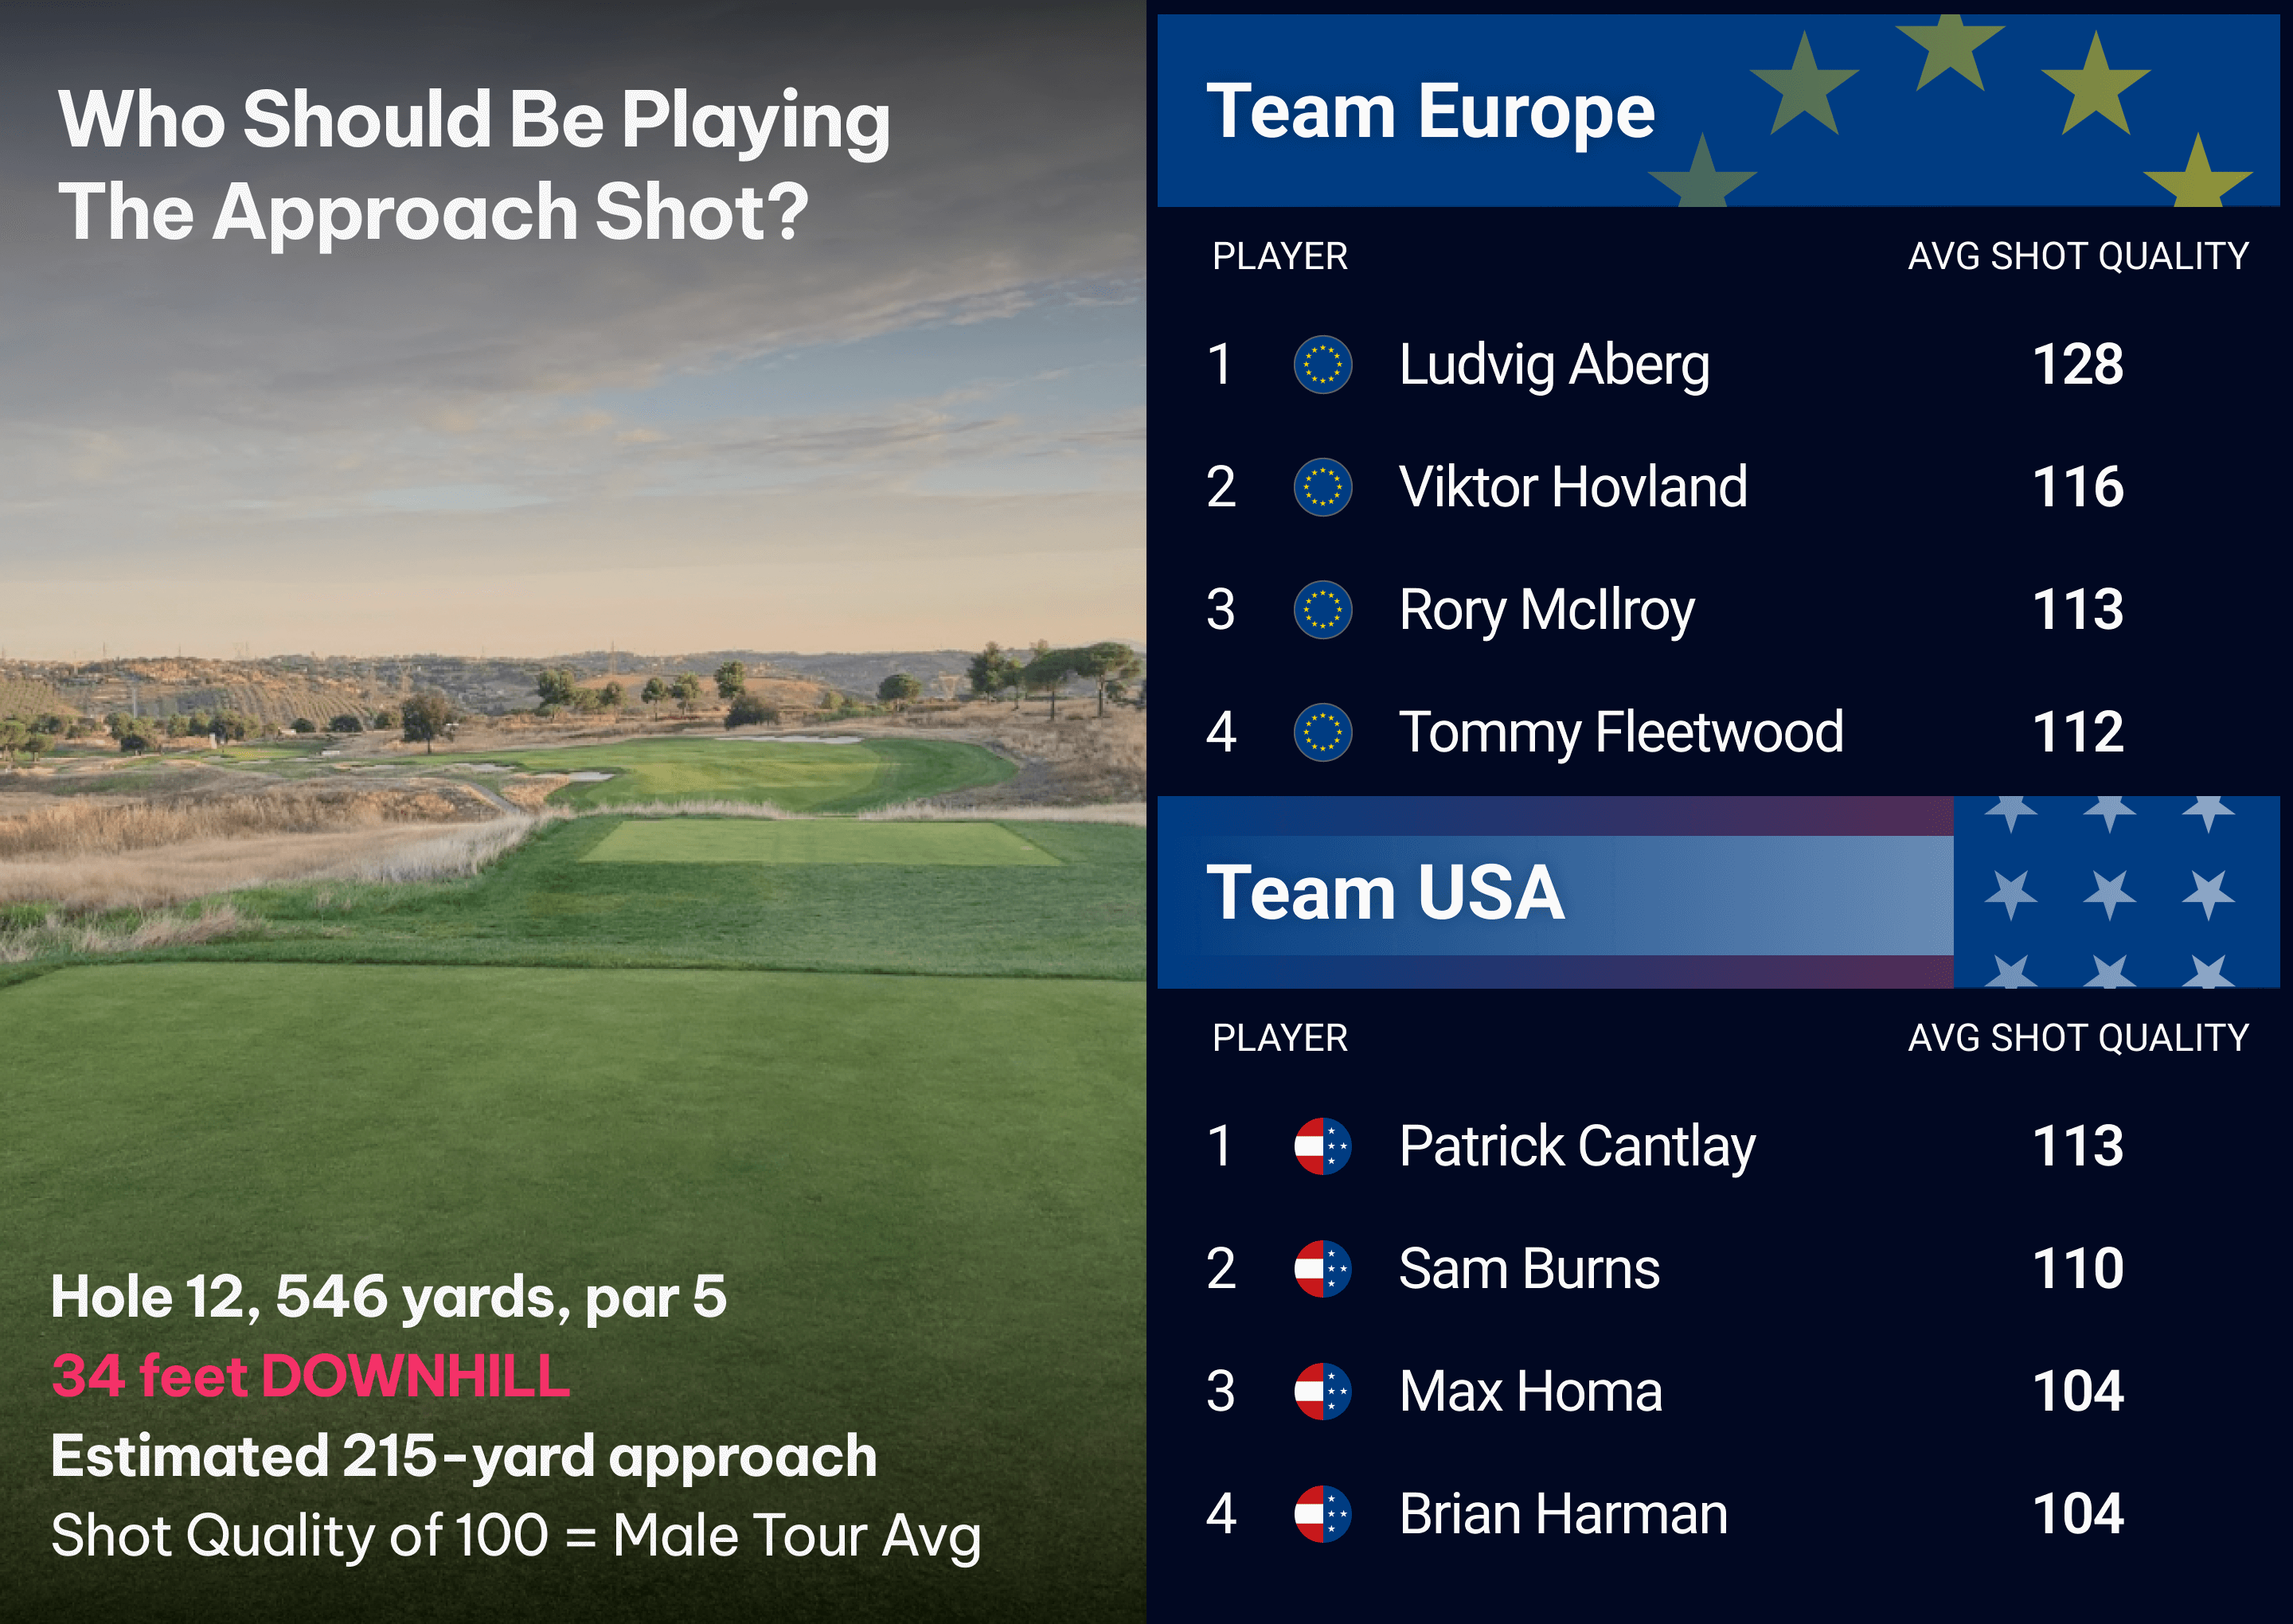
Task: Click the USA flag next to Brian Harman
Action: [x=1322, y=1514]
